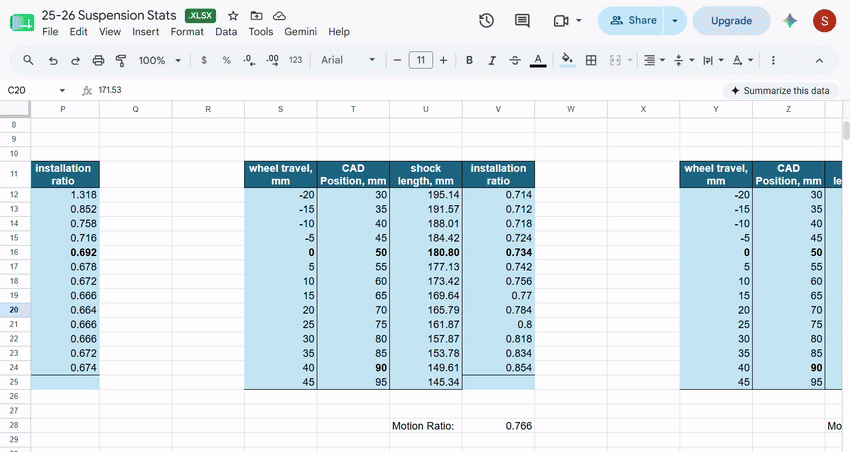Open horizontal align dropdown
The height and width of the screenshot is (452, 850).
click(x=654, y=60)
